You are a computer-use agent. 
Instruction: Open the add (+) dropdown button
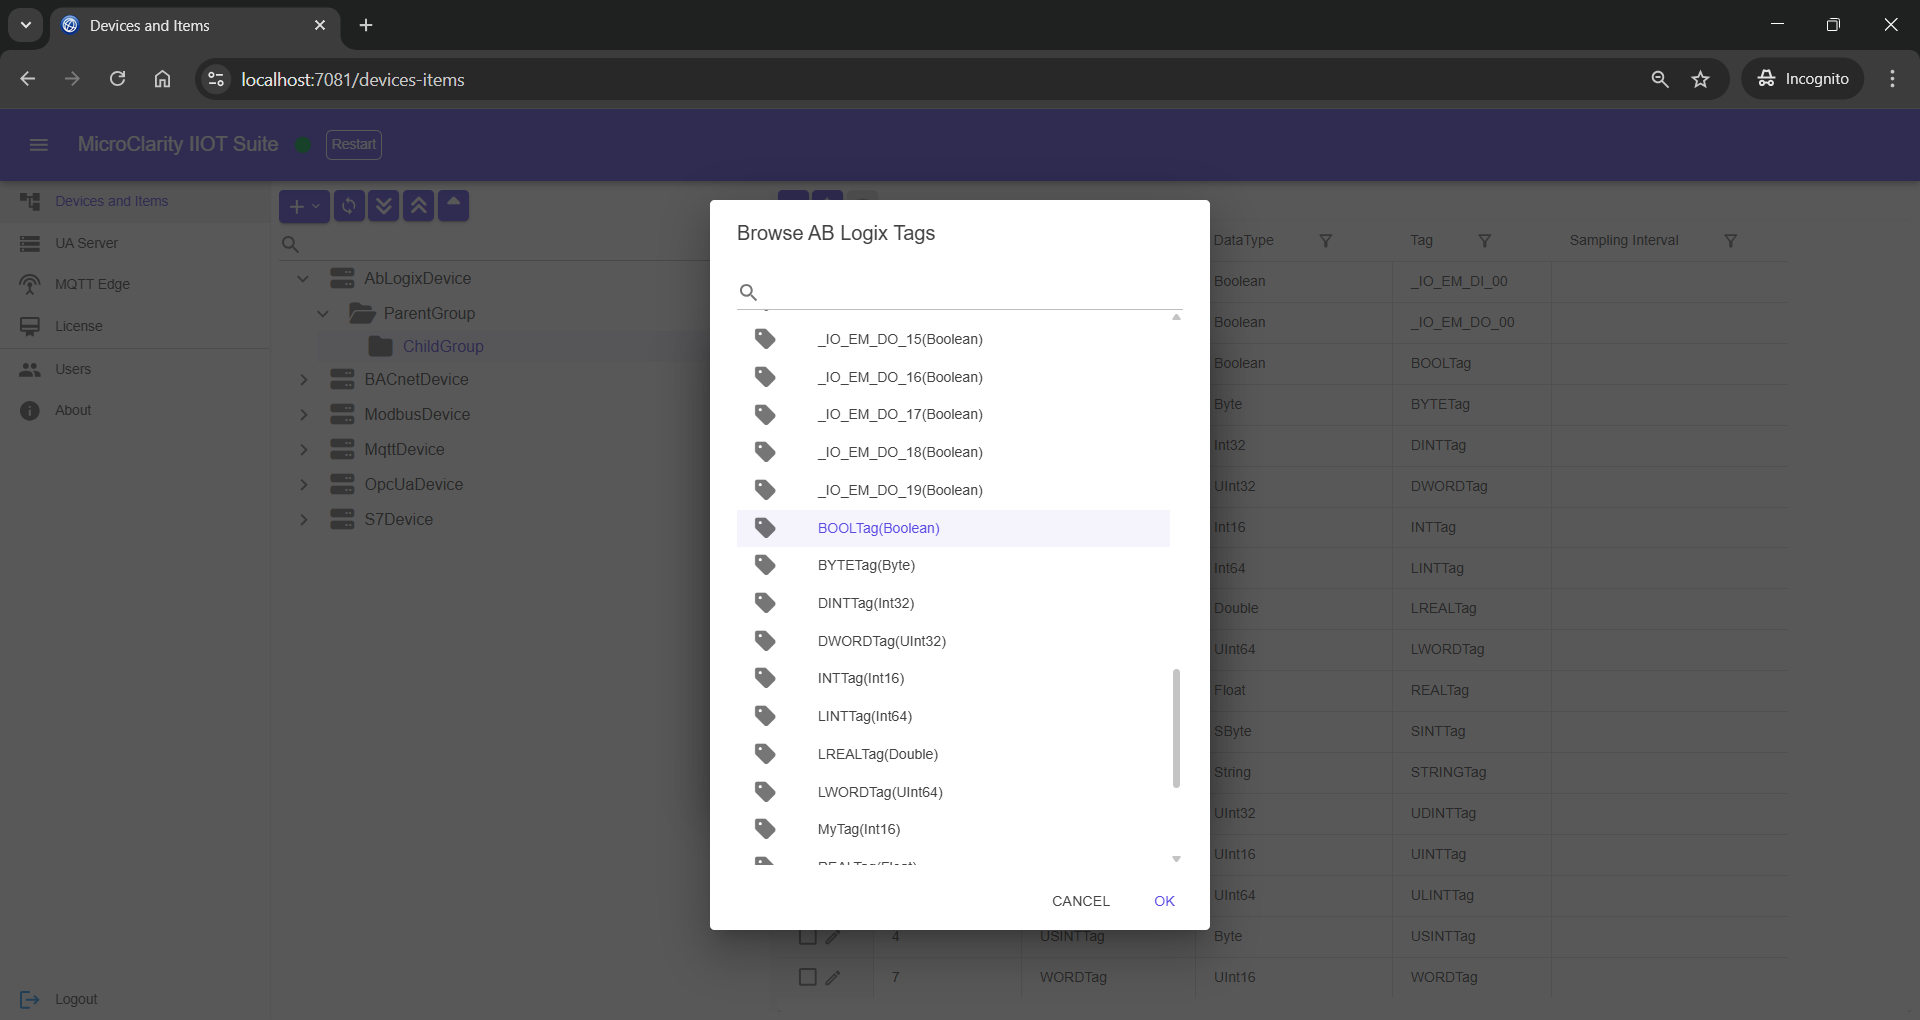click(304, 206)
